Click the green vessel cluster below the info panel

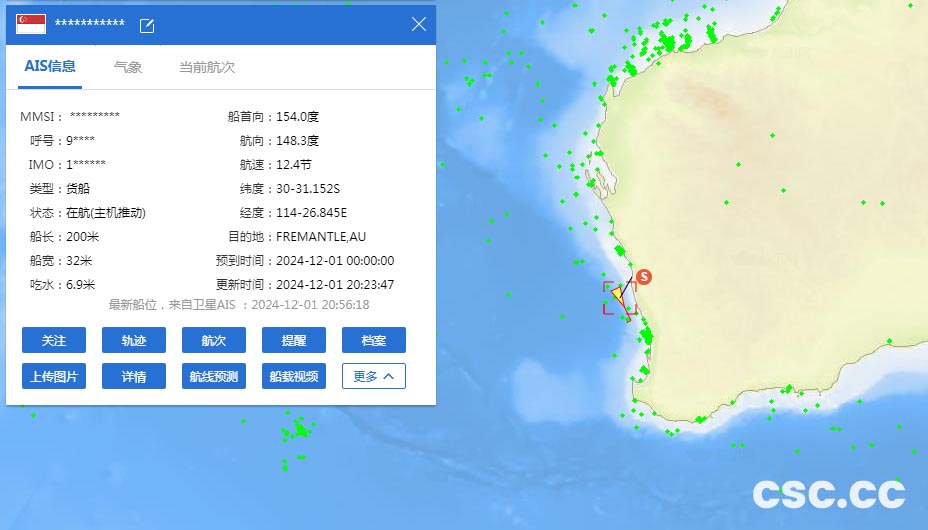(x=297, y=432)
